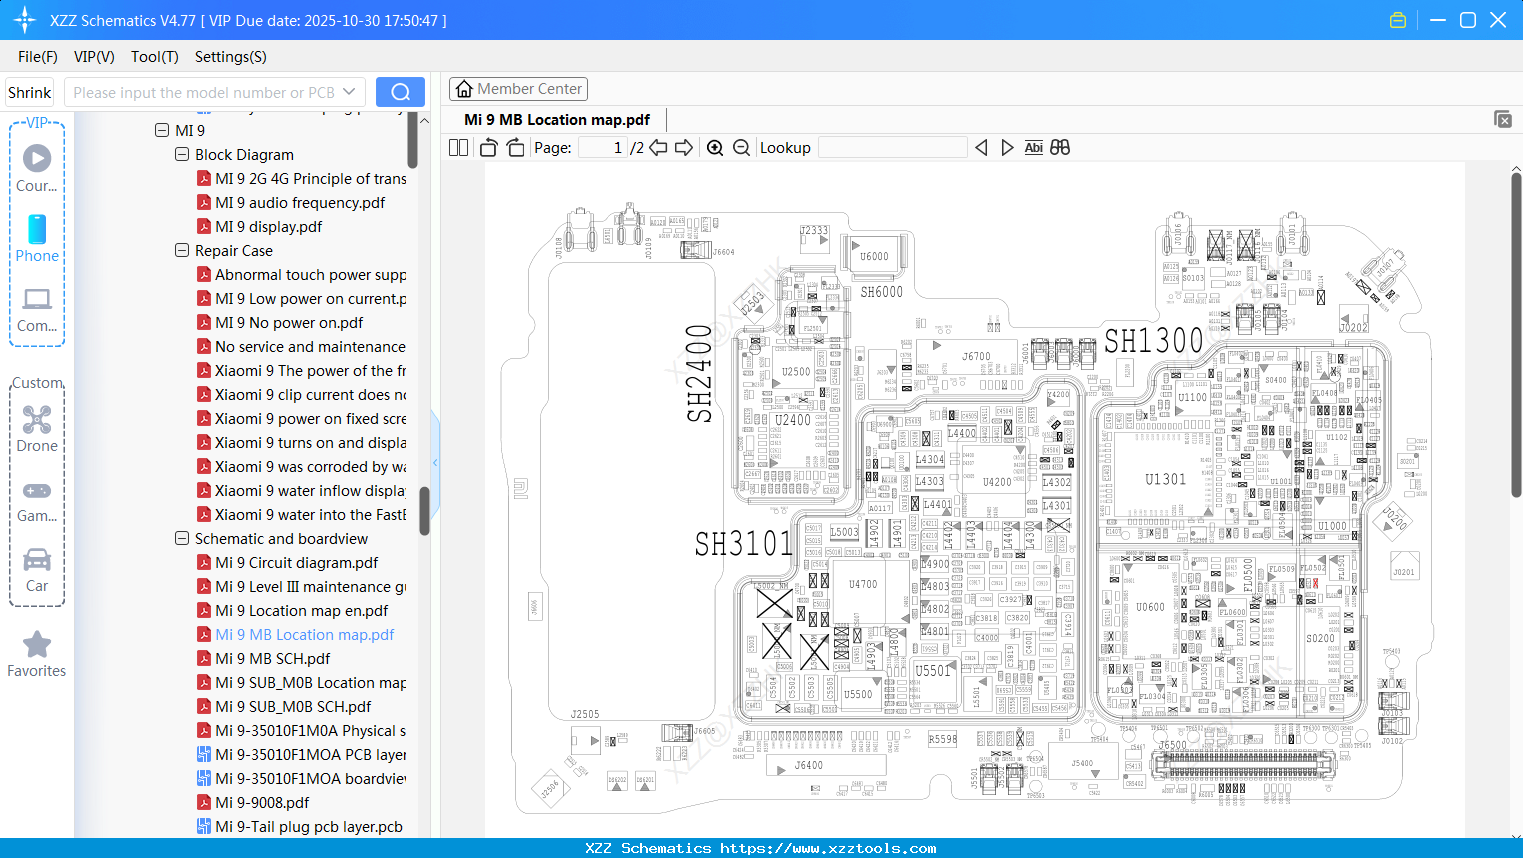Open dual page view mode
Viewport: 1523px width, 858px height.
pos(457,147)
